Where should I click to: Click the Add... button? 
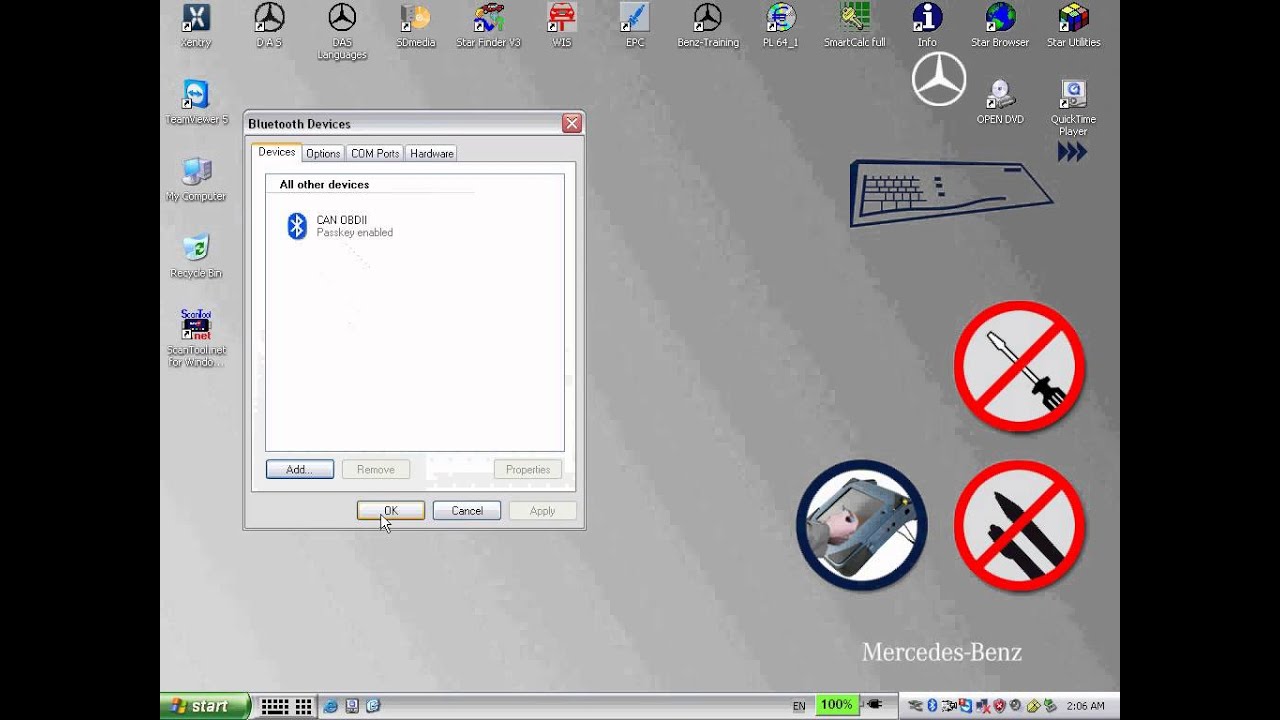[300, 469]
